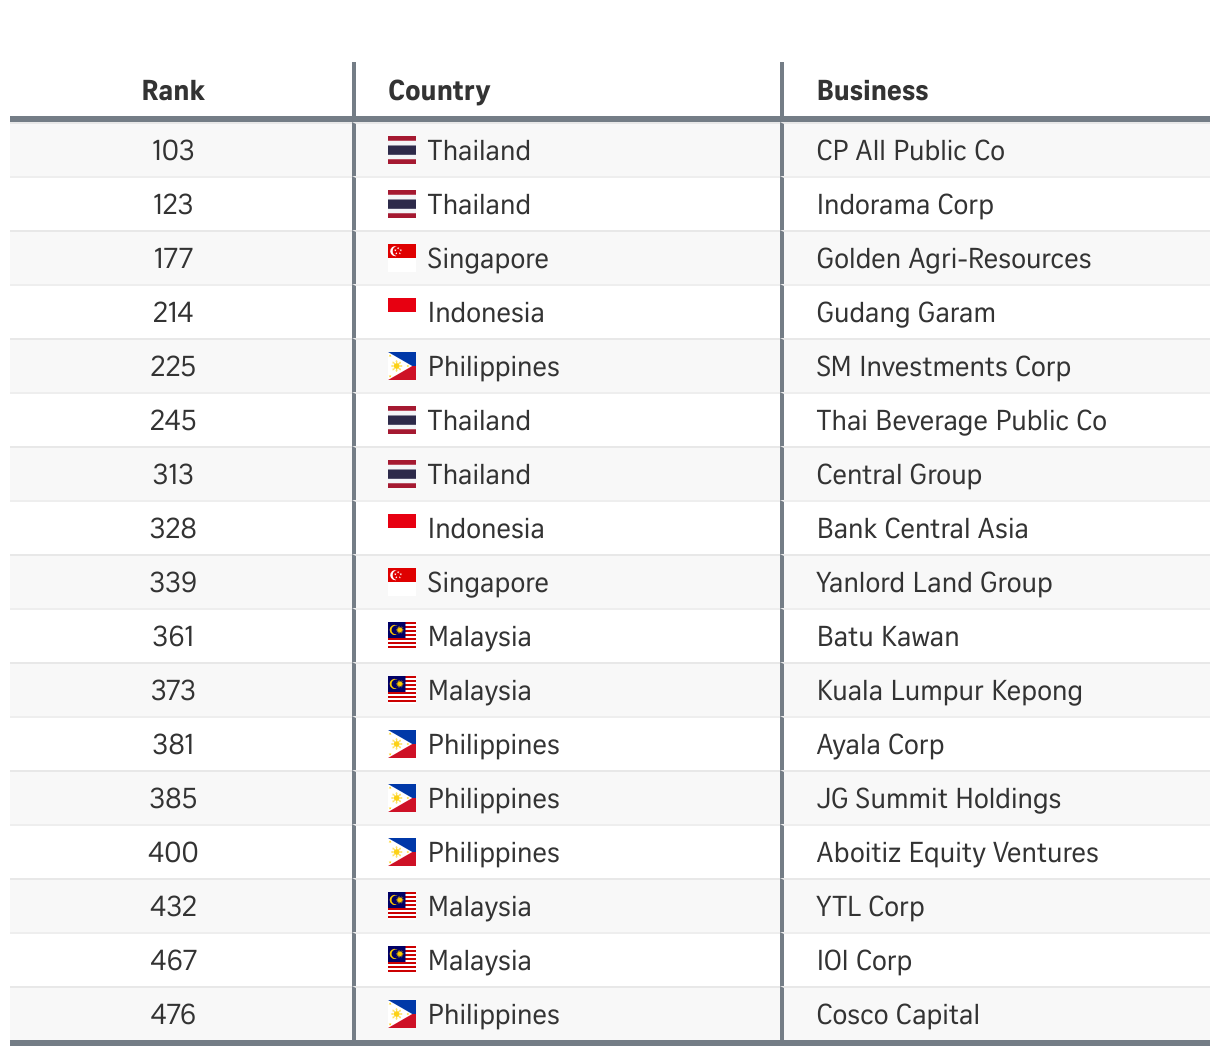Click the Thailand flag in Central Group row
The height and width of the screenshot is (1056, 1220).
click(x=402, y=474)
